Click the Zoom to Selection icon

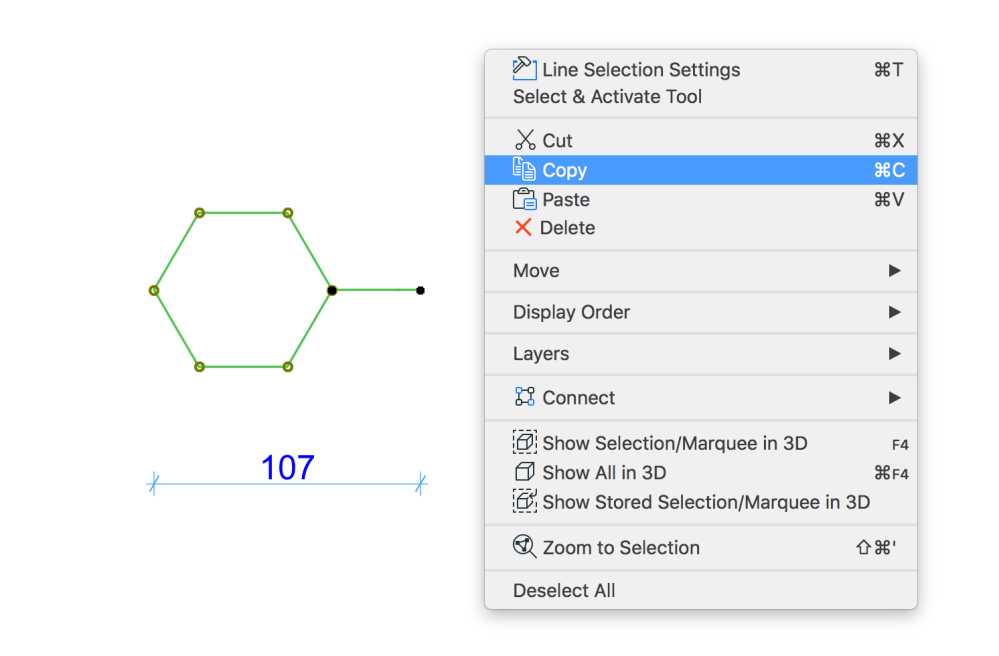point(525,546)
